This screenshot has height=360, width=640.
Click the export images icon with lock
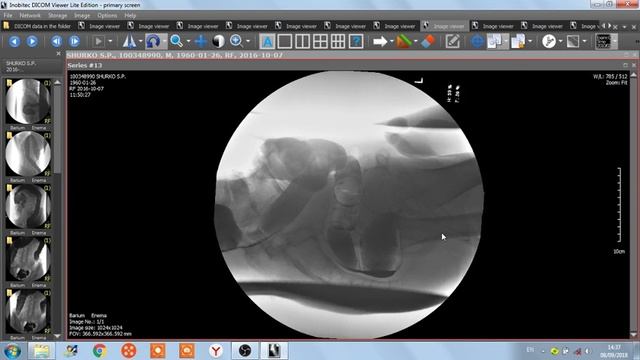pyautogui.click(x=518, y=41)
